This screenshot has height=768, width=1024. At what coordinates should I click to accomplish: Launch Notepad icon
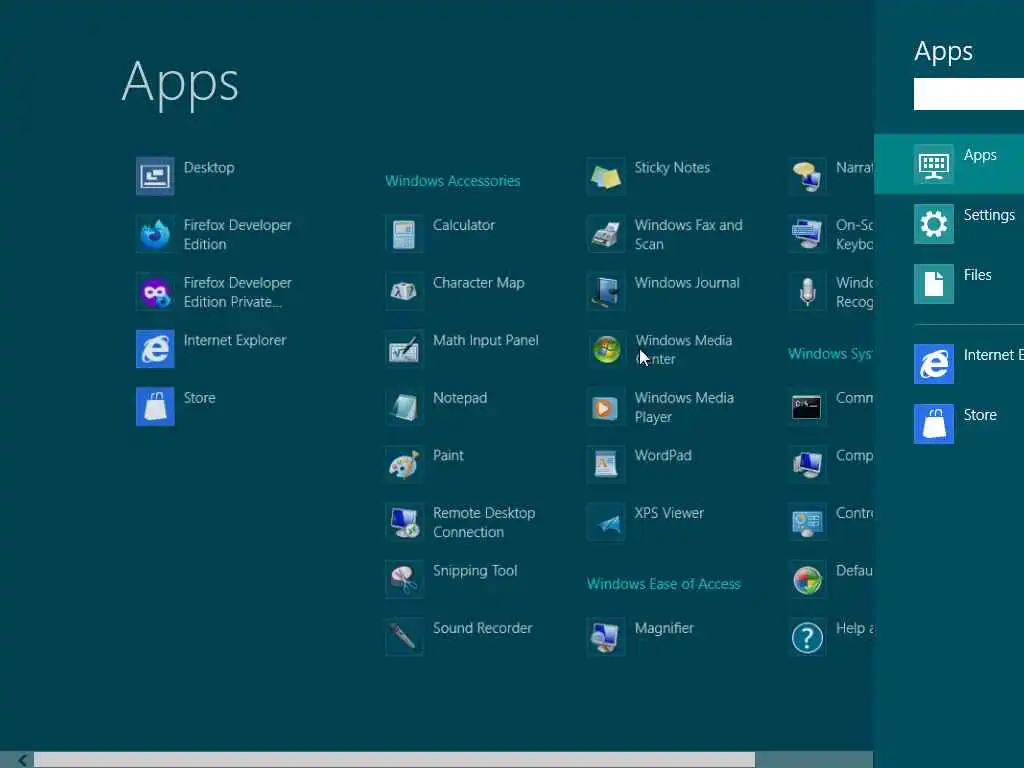point(404,406)
